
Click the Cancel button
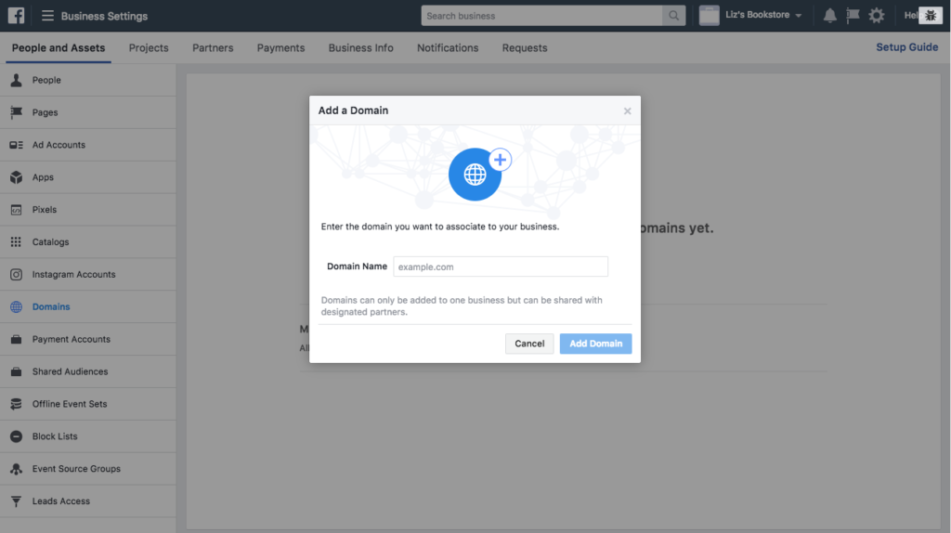[x=529, y=344]
